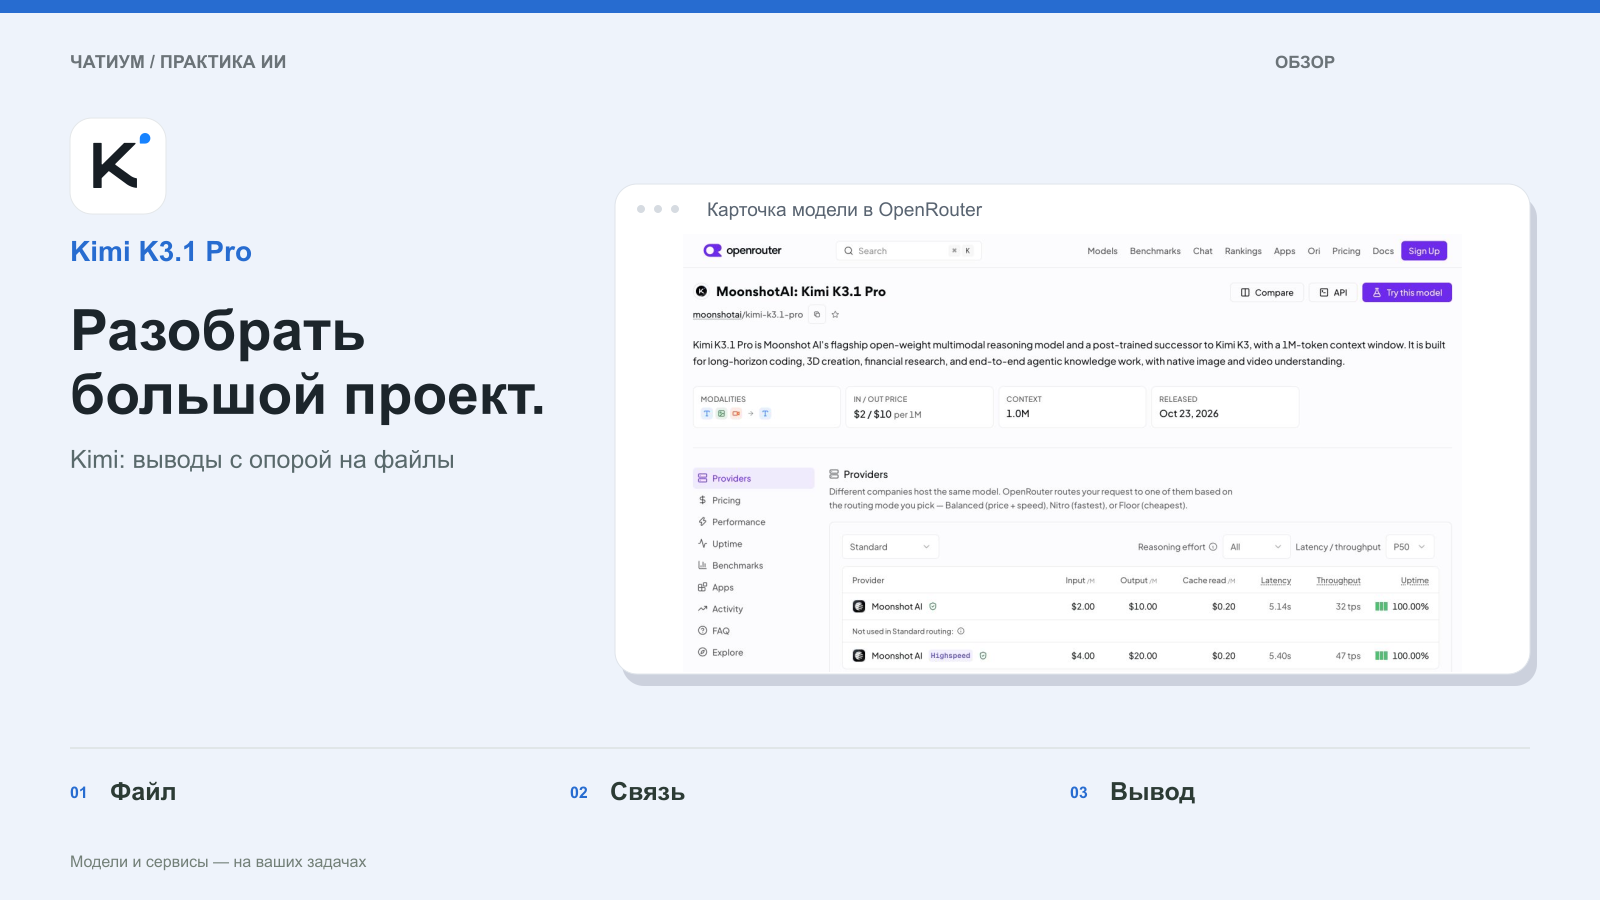Click the Chat link in top navigation
1600x900 pixels.
[x=1203, y=251]
